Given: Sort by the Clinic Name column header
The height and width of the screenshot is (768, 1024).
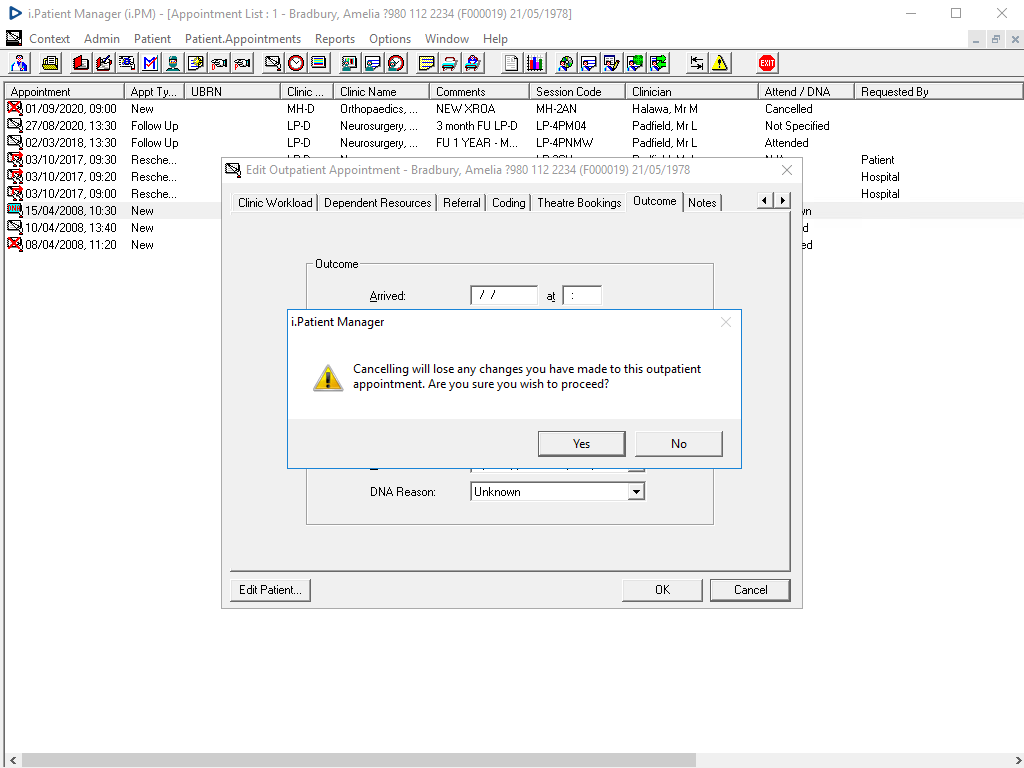Looking at the screenshot, I should (381, 92).
